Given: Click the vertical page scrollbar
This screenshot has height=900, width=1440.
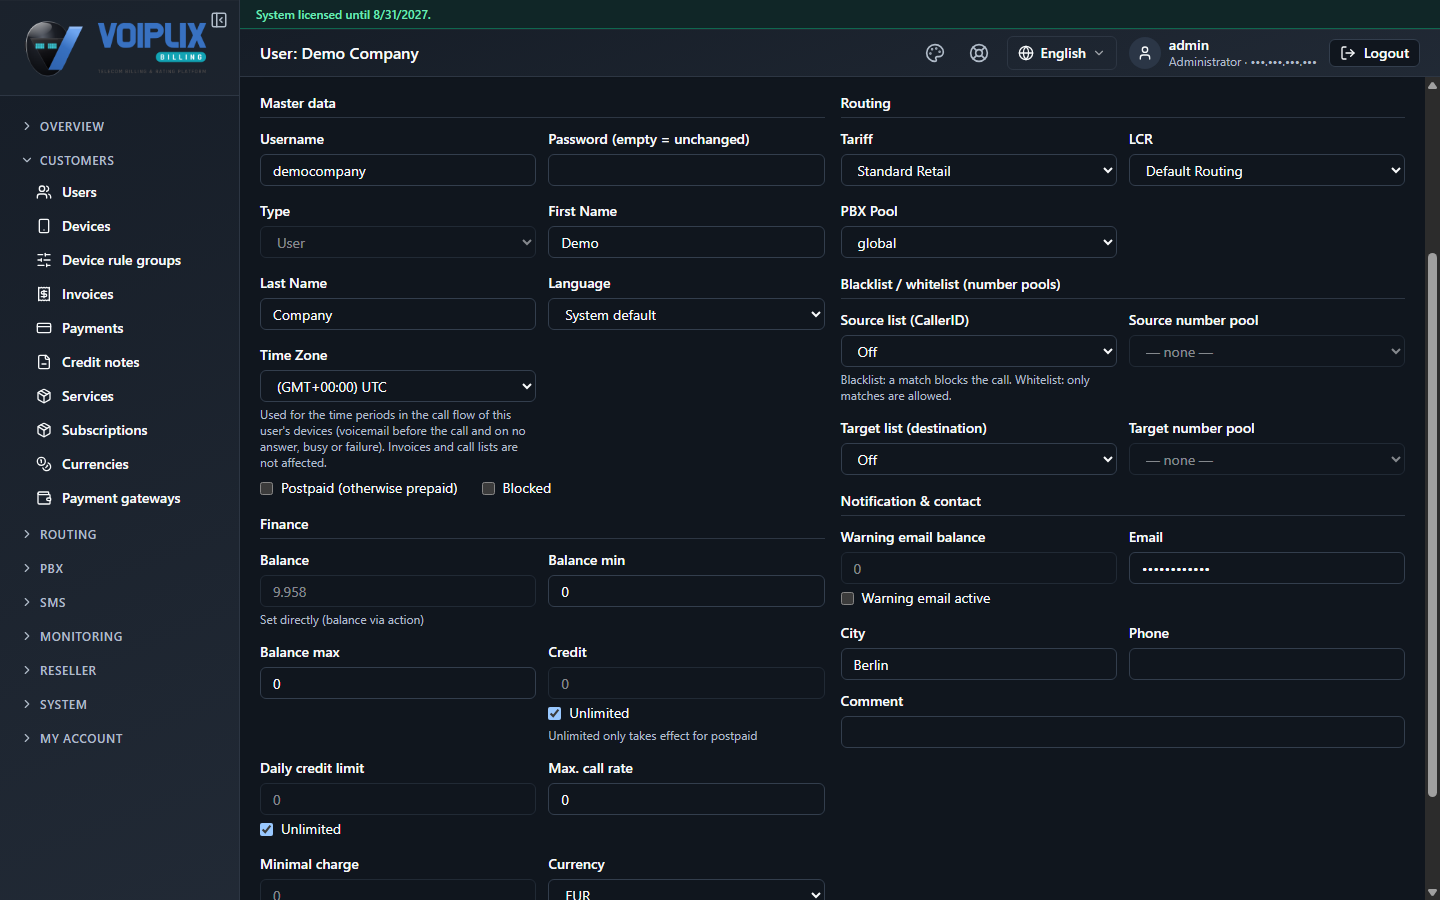Looking at the screenshot, I should tap(1432, 525).
